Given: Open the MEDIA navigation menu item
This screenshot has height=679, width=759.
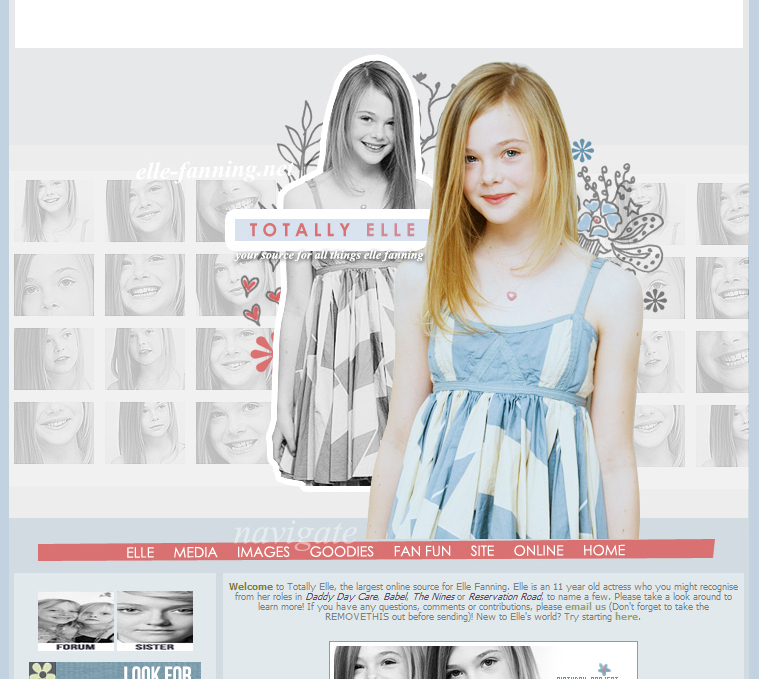Looking at the screenshot, I should point(195,552).
